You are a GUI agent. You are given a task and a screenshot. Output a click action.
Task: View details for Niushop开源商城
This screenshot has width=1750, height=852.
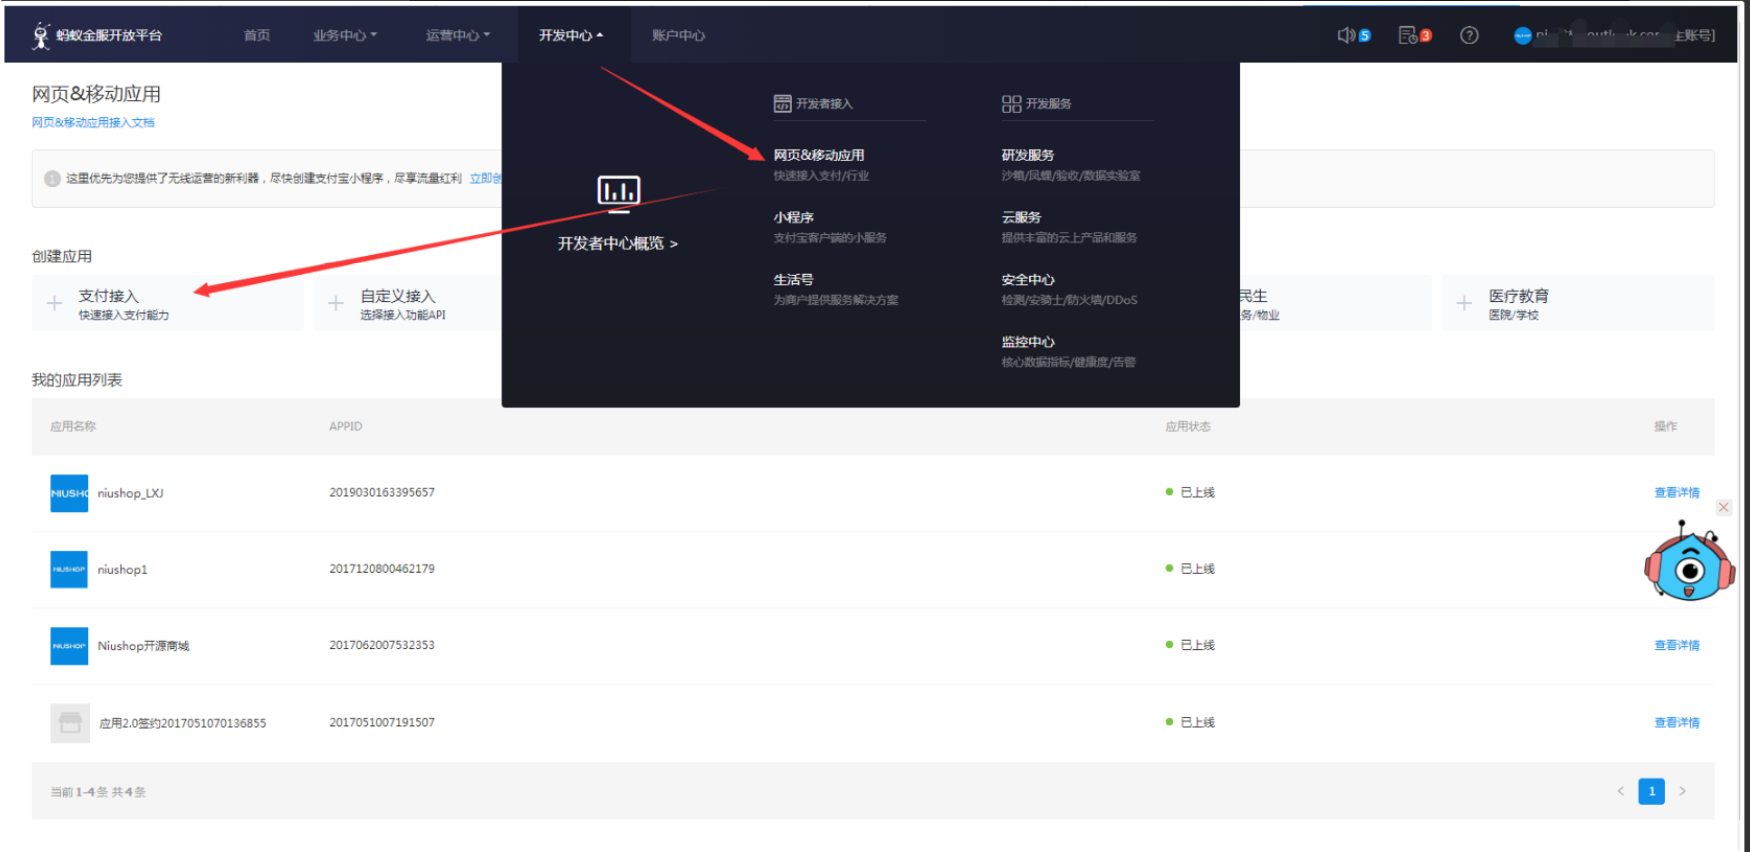tap(1677, 646)
